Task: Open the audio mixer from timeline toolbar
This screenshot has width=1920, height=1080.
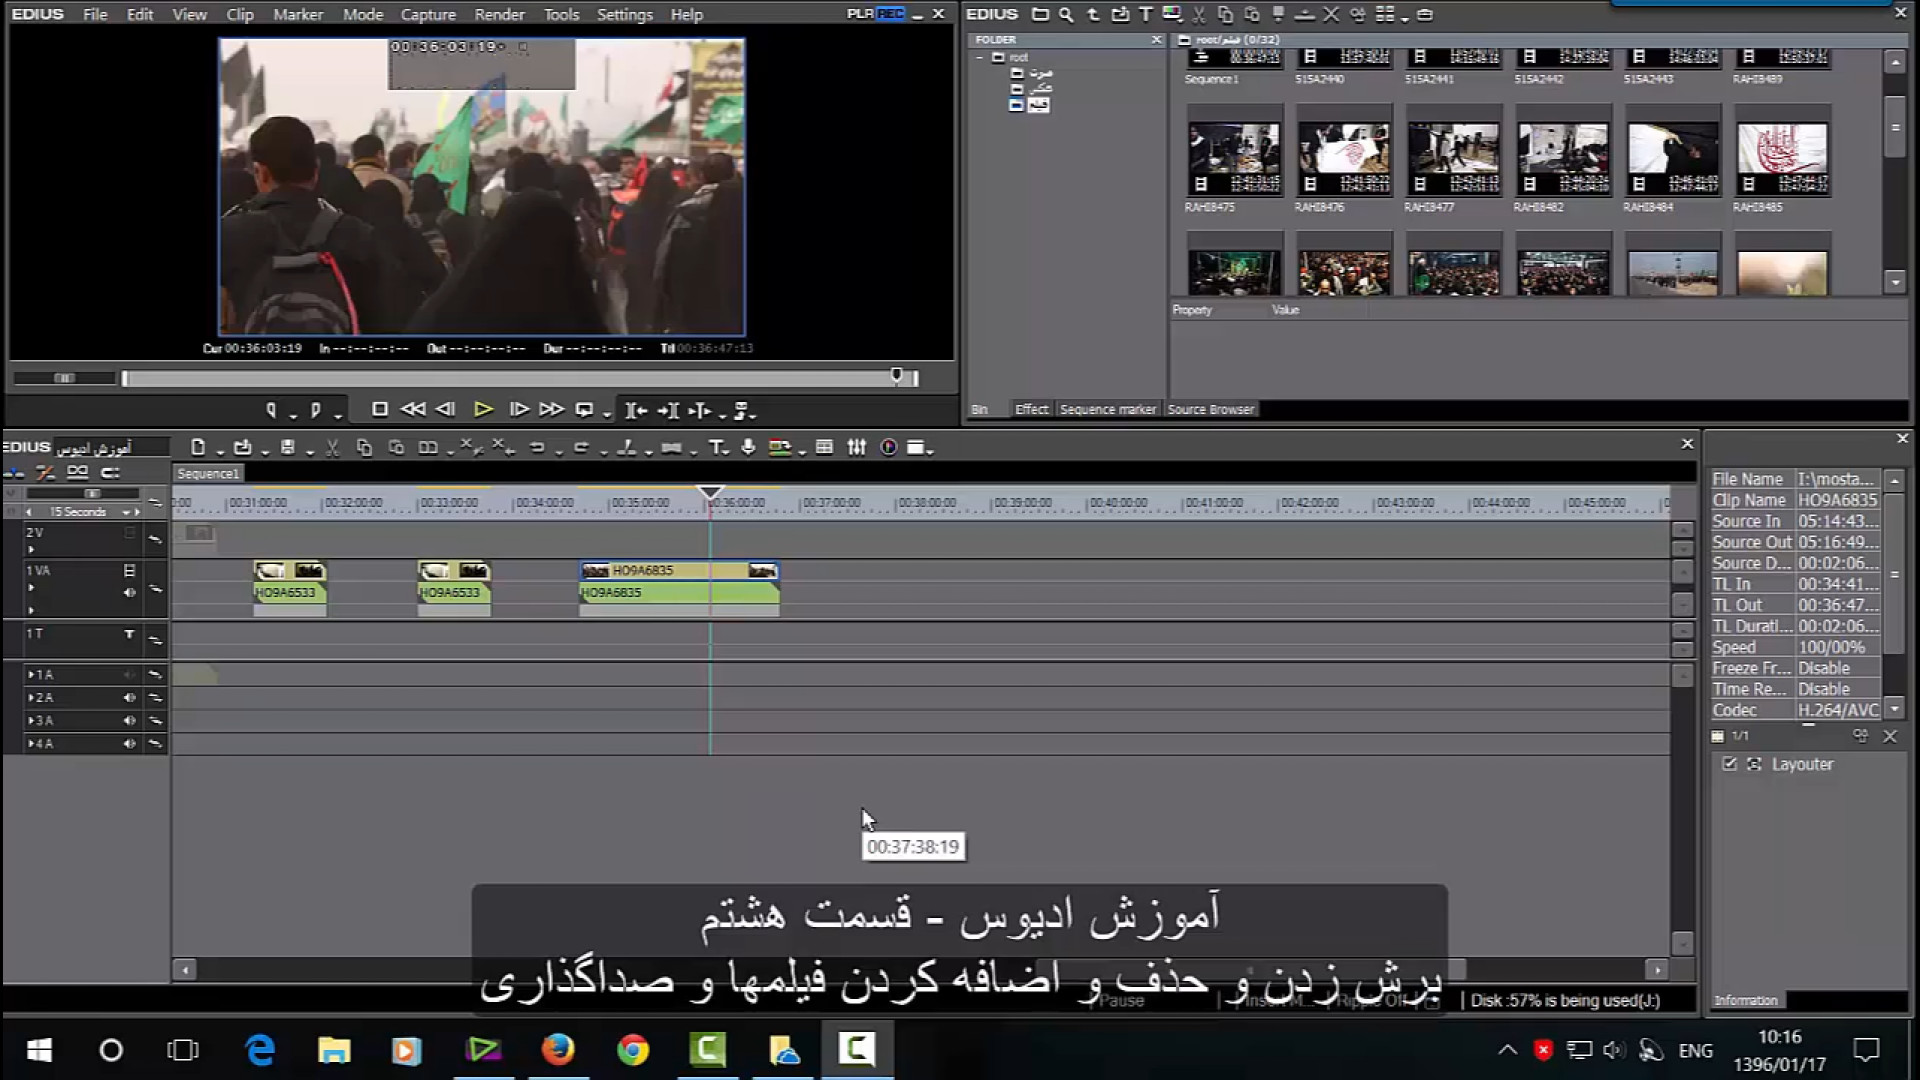Action: click(857, 448)
